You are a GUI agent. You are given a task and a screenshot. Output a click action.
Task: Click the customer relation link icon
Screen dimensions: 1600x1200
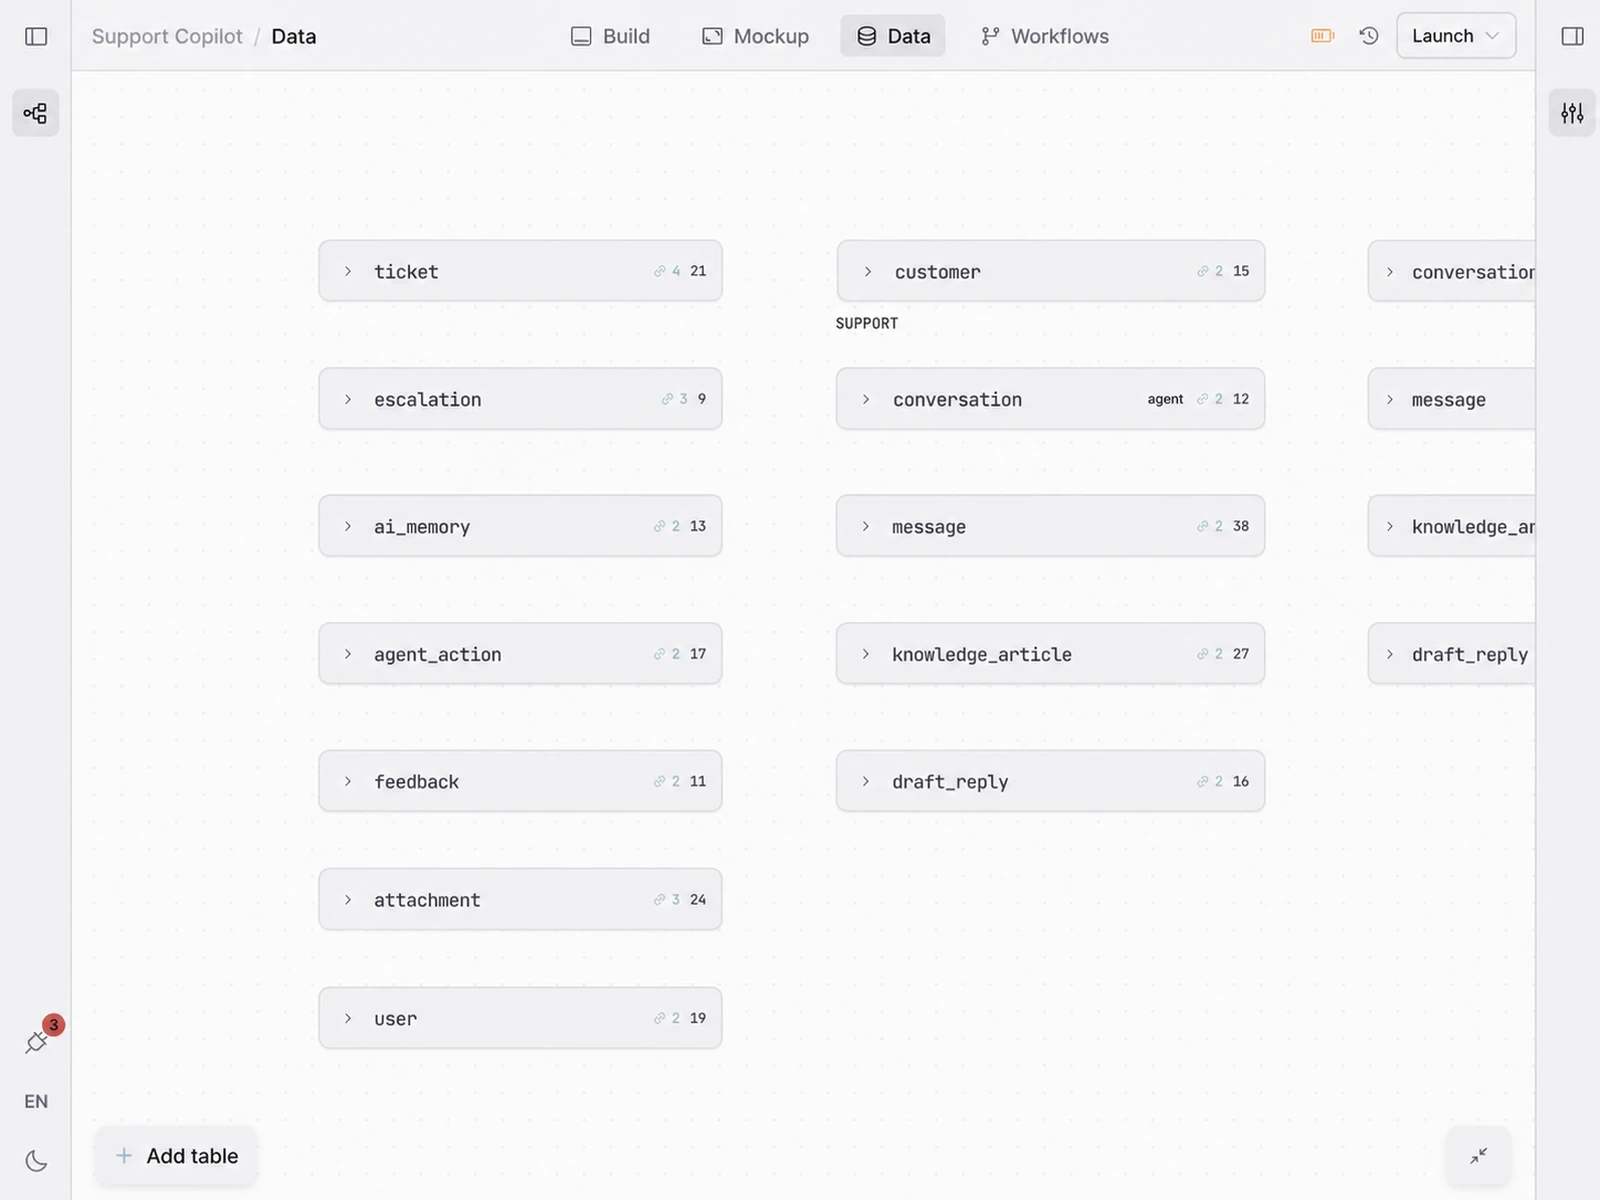coord(1203,271)
